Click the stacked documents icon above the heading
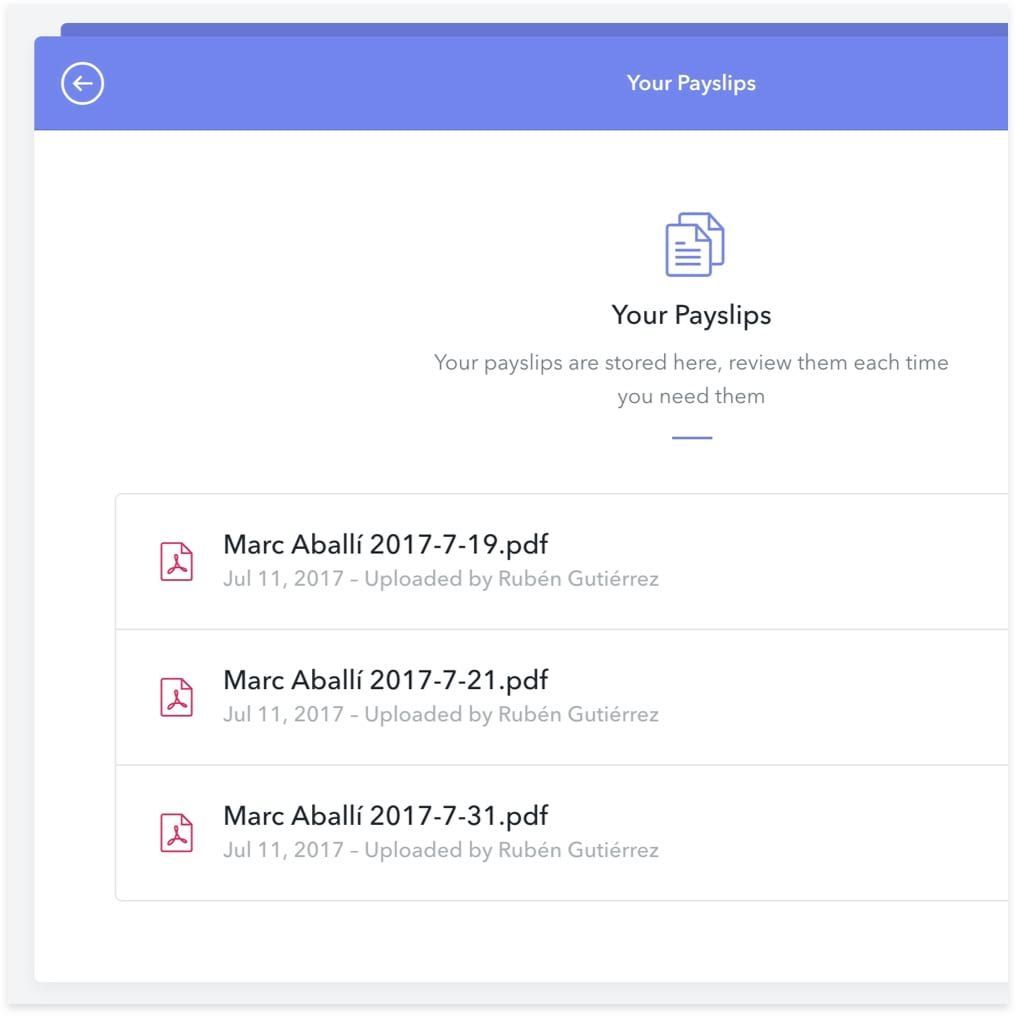This screenshot has width=1016, height=1016. (x=695, y=244)
